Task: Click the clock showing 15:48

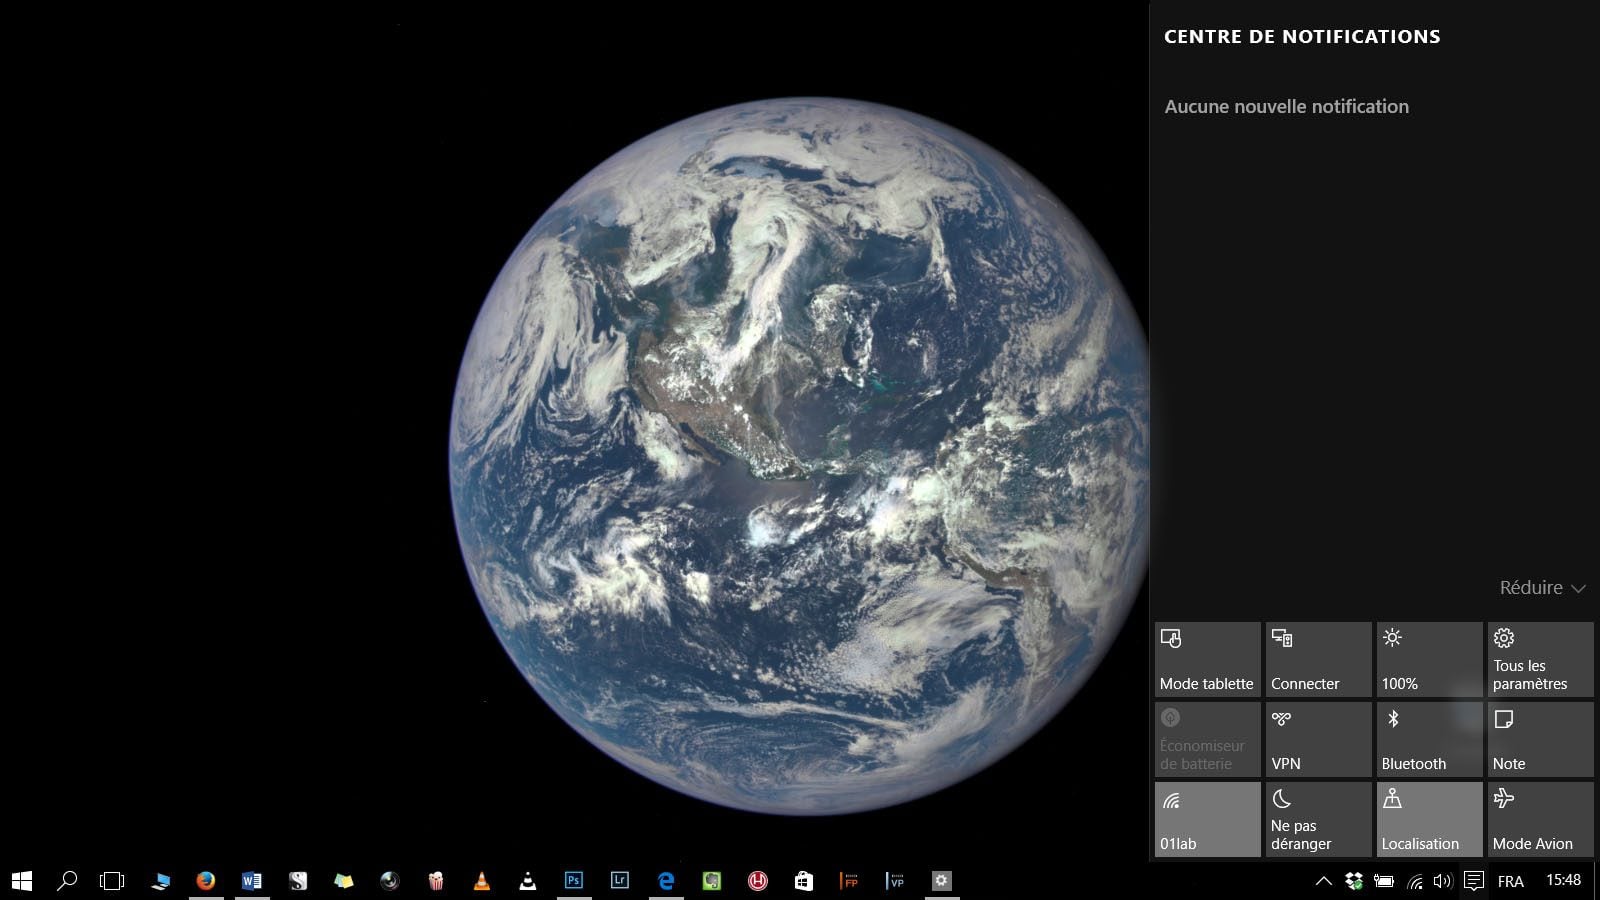Action: 1563,880
